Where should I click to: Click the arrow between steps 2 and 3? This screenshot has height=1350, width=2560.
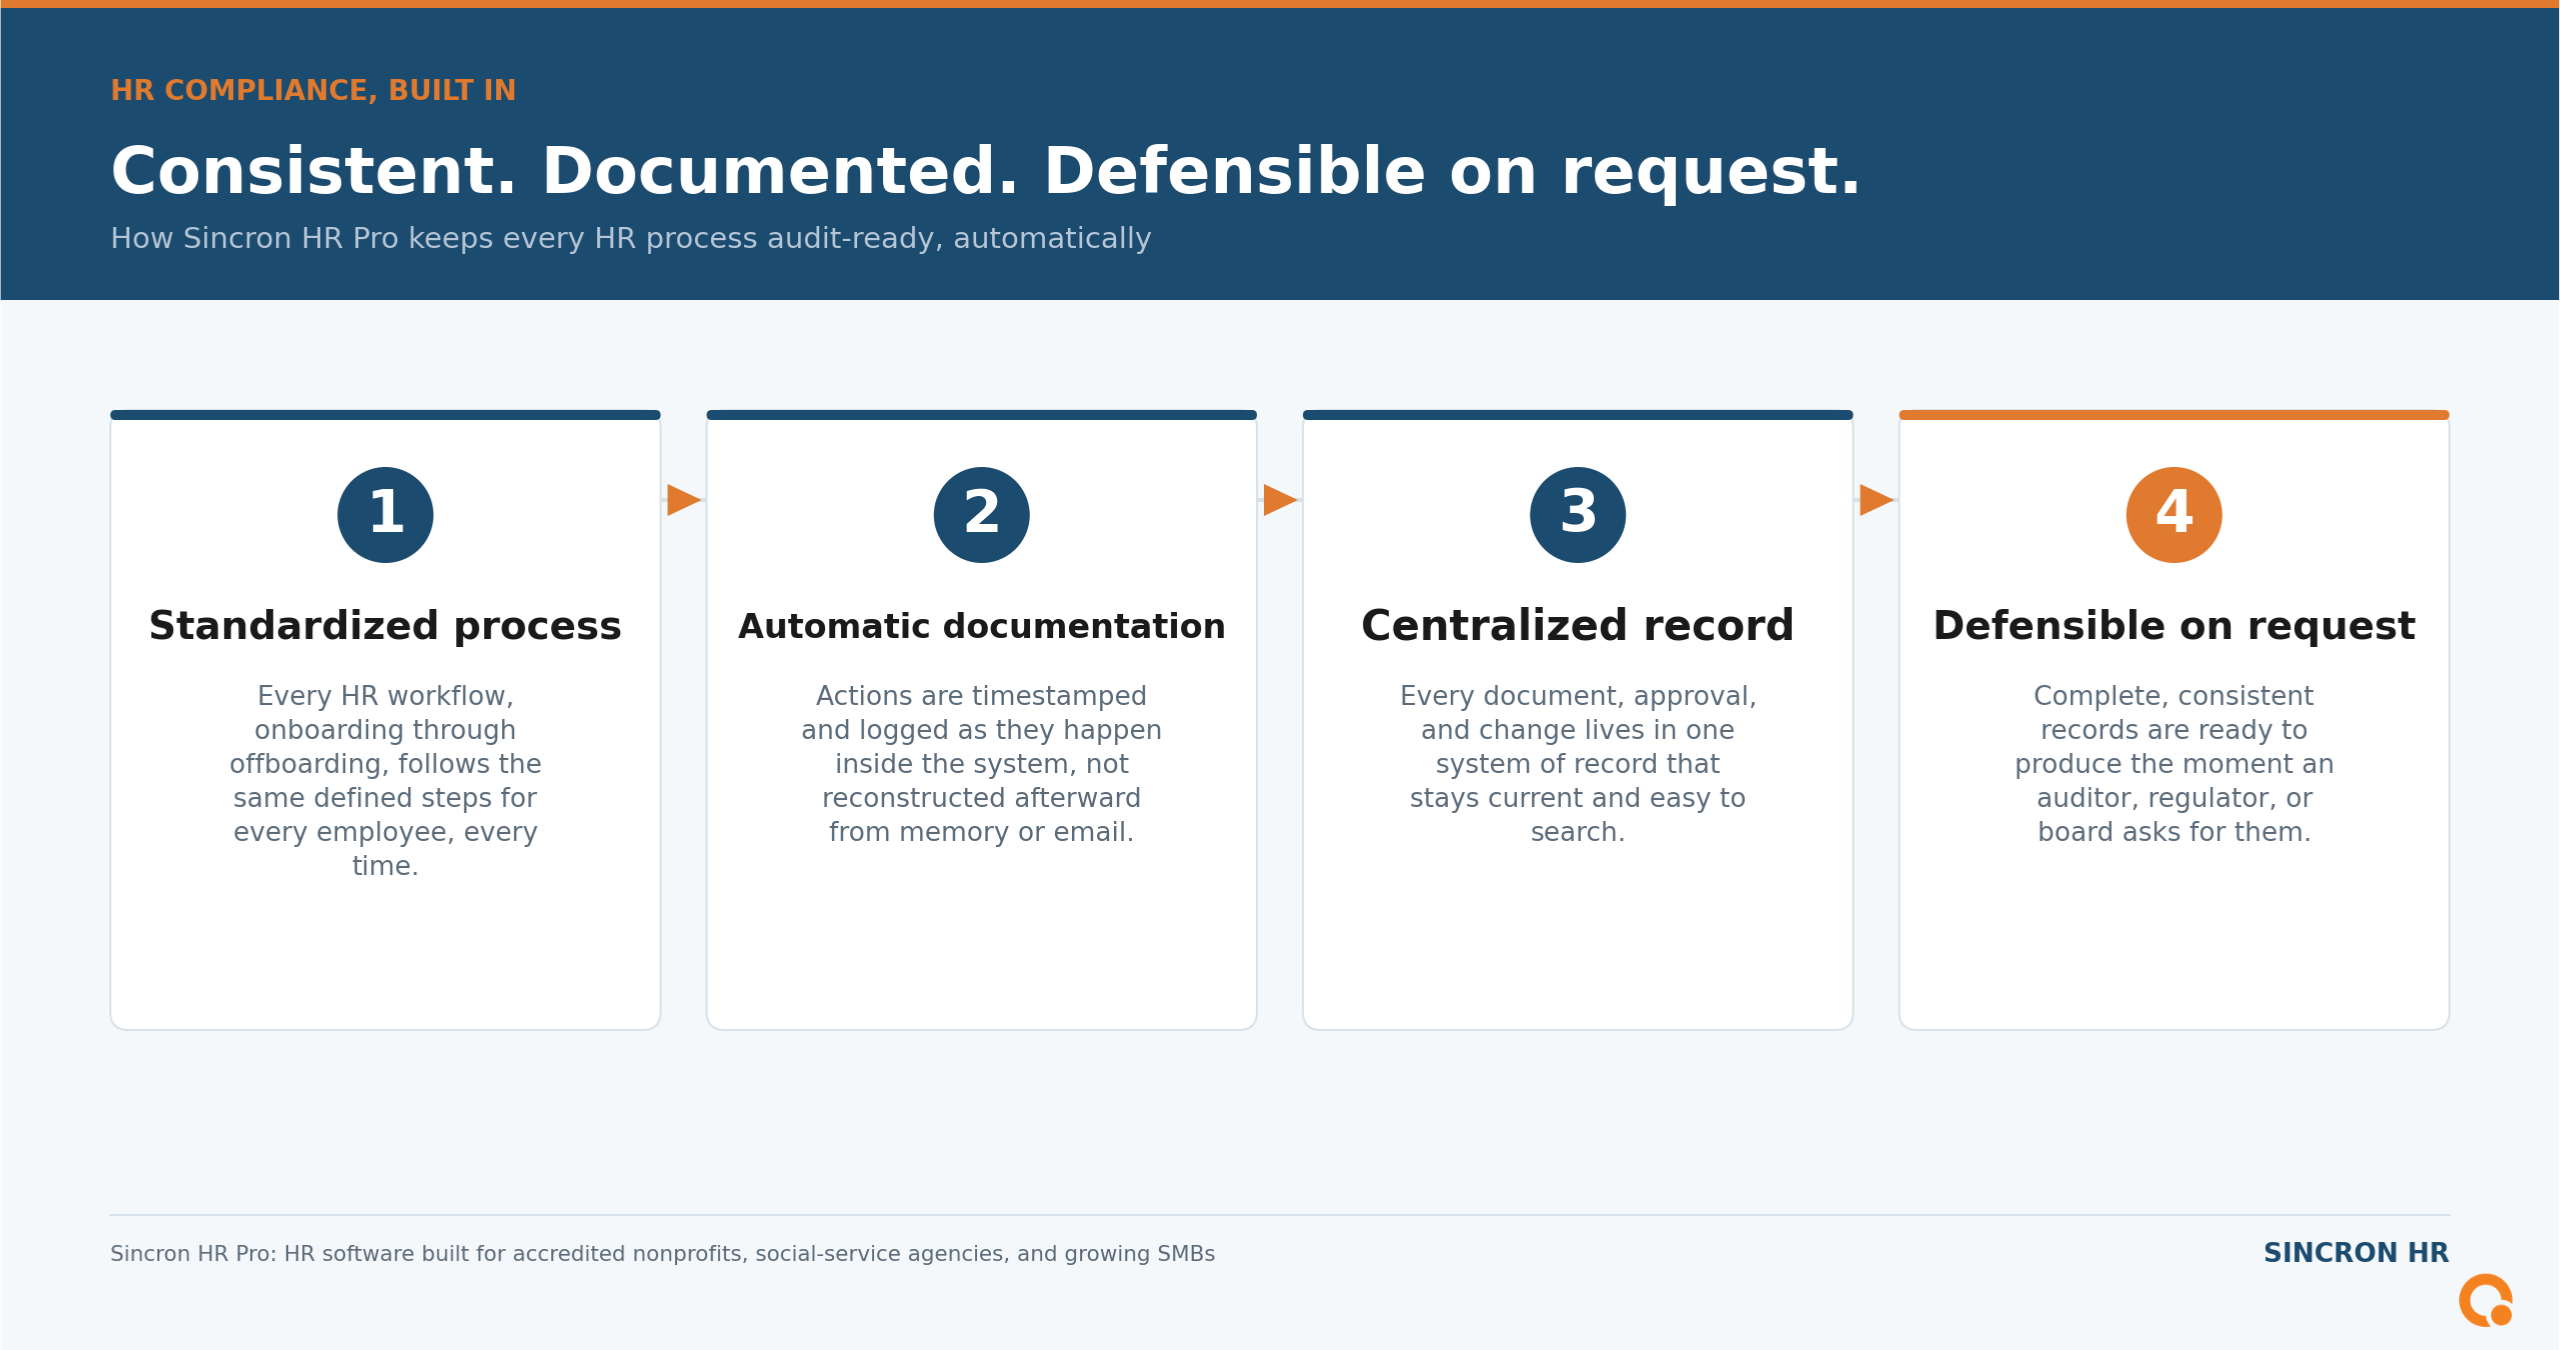point(1280,500)
